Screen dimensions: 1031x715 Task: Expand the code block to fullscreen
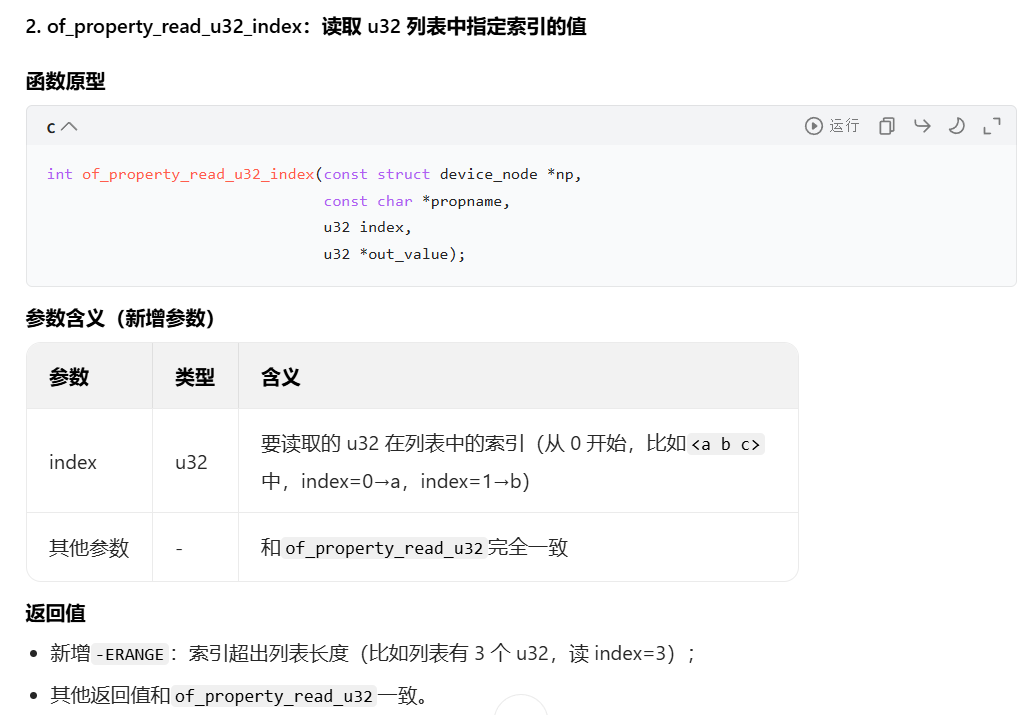click(991, 125)
